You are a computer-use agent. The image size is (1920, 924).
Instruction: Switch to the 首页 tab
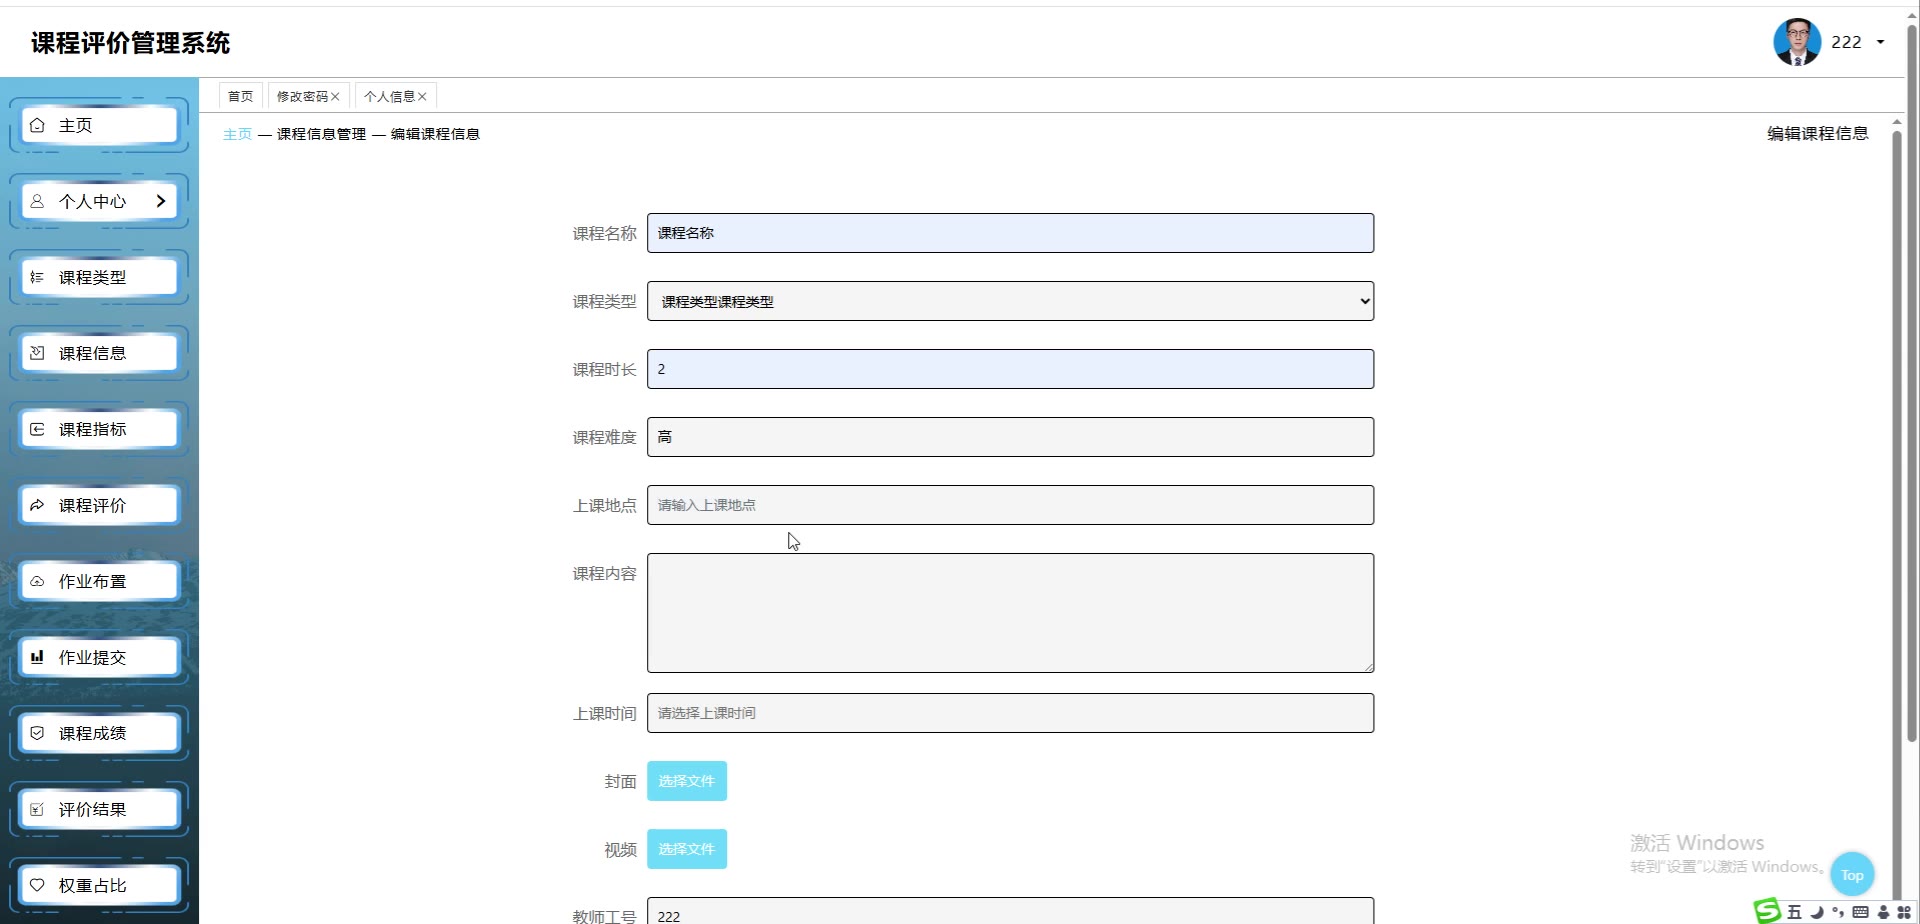pos(240,96)
